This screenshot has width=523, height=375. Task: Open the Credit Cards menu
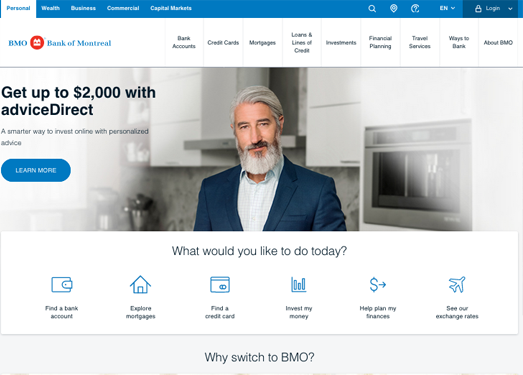(223, 43)
